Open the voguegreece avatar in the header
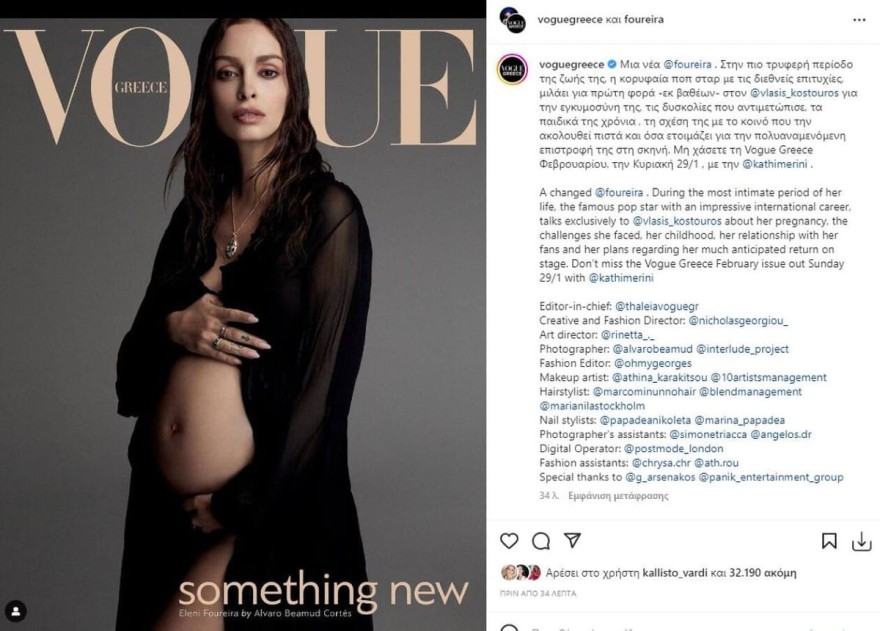Screen dimensions: 880x631 [512, 20]
